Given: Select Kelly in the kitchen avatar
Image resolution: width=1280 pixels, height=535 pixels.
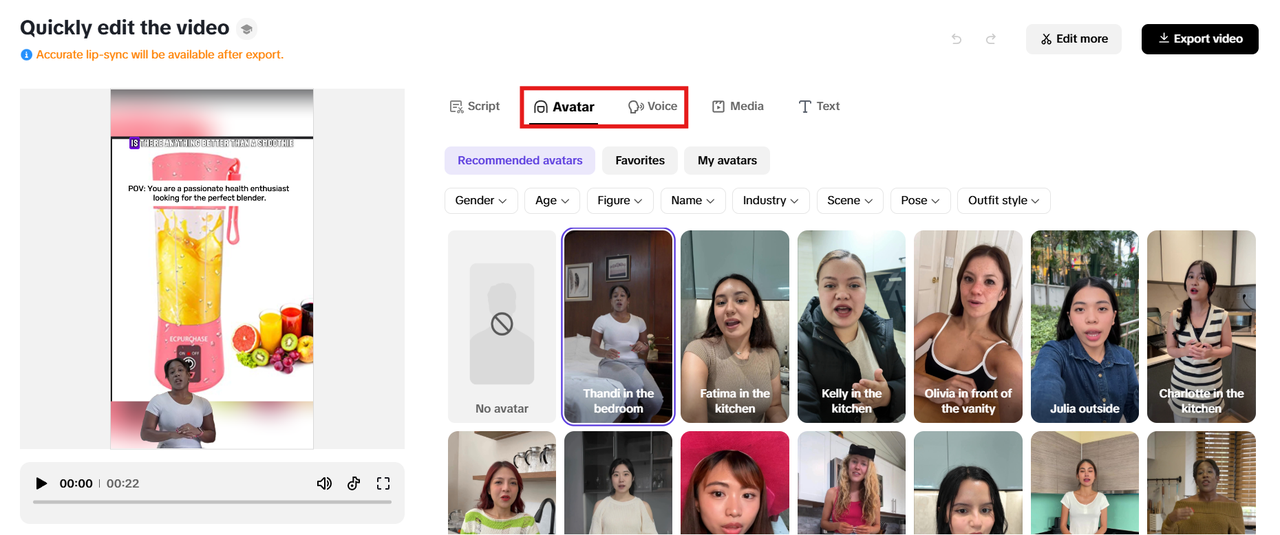Looking at the screenshot, I should point(852,327).
